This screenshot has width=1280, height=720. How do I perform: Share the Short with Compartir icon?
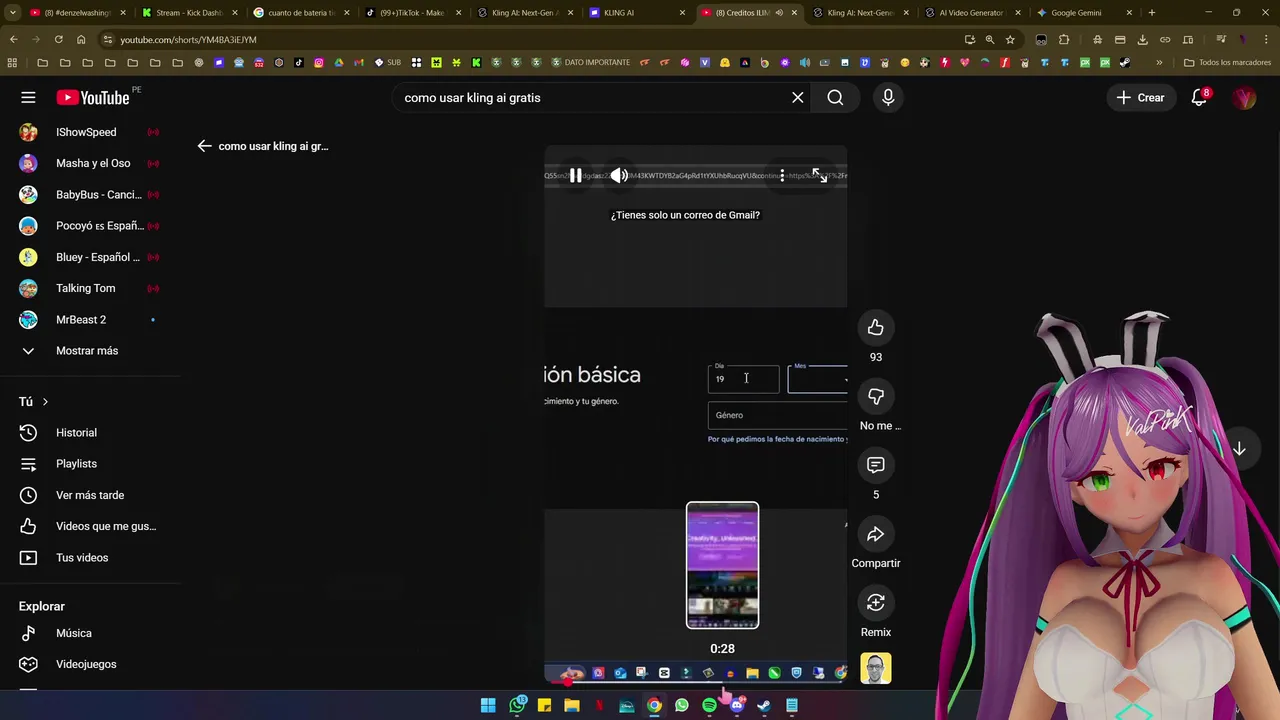pyautogui.click(x=876, y=534)
